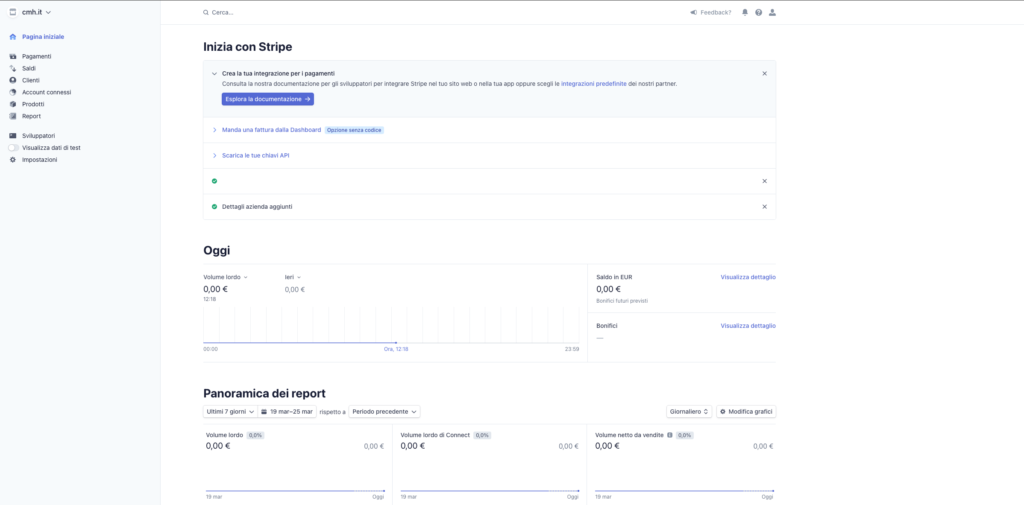Click the Panoramica dei report heading
1024x505 pixels.
[264, 393]
